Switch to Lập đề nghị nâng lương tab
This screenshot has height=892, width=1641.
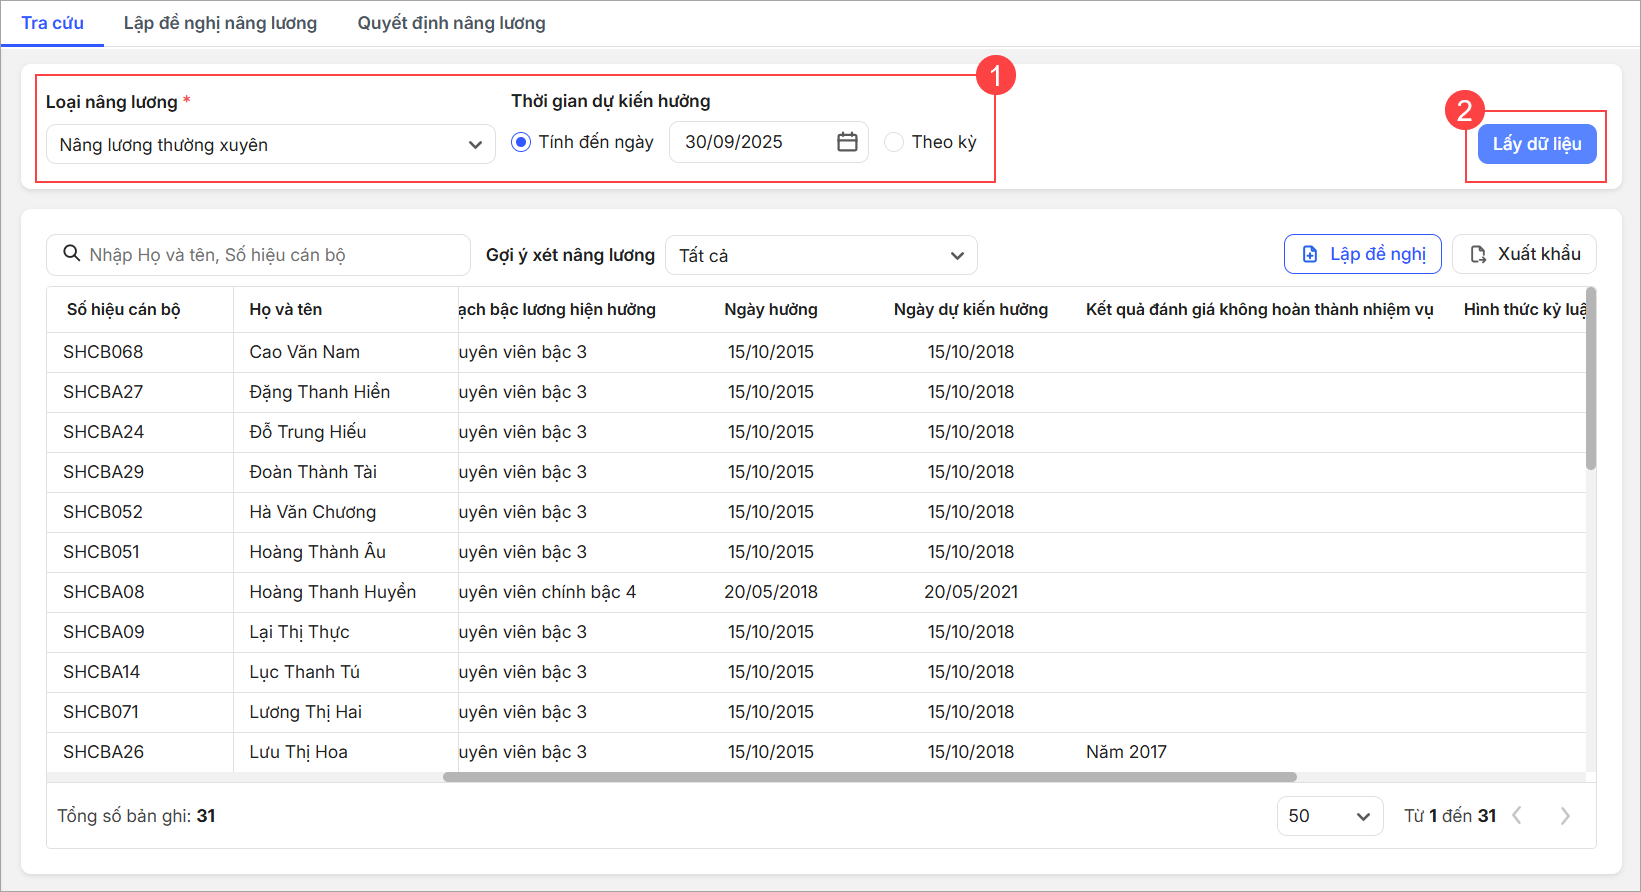tap(220, 23)
